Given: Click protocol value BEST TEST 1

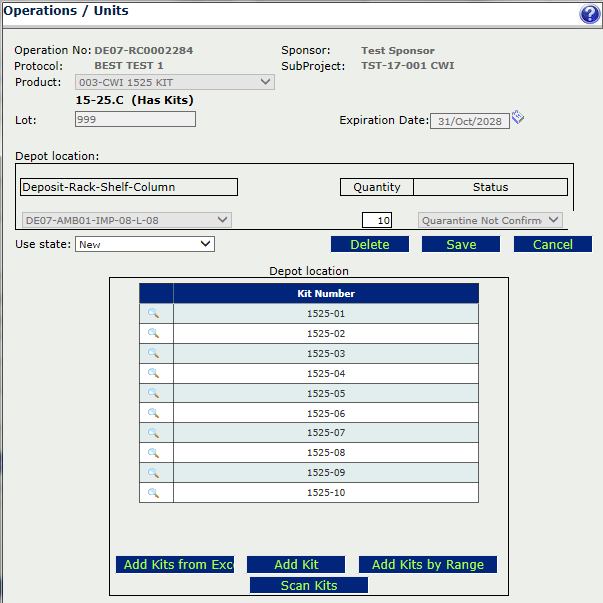Looking at the screenshot, I should pyautogui.click(x=129, y=66).
